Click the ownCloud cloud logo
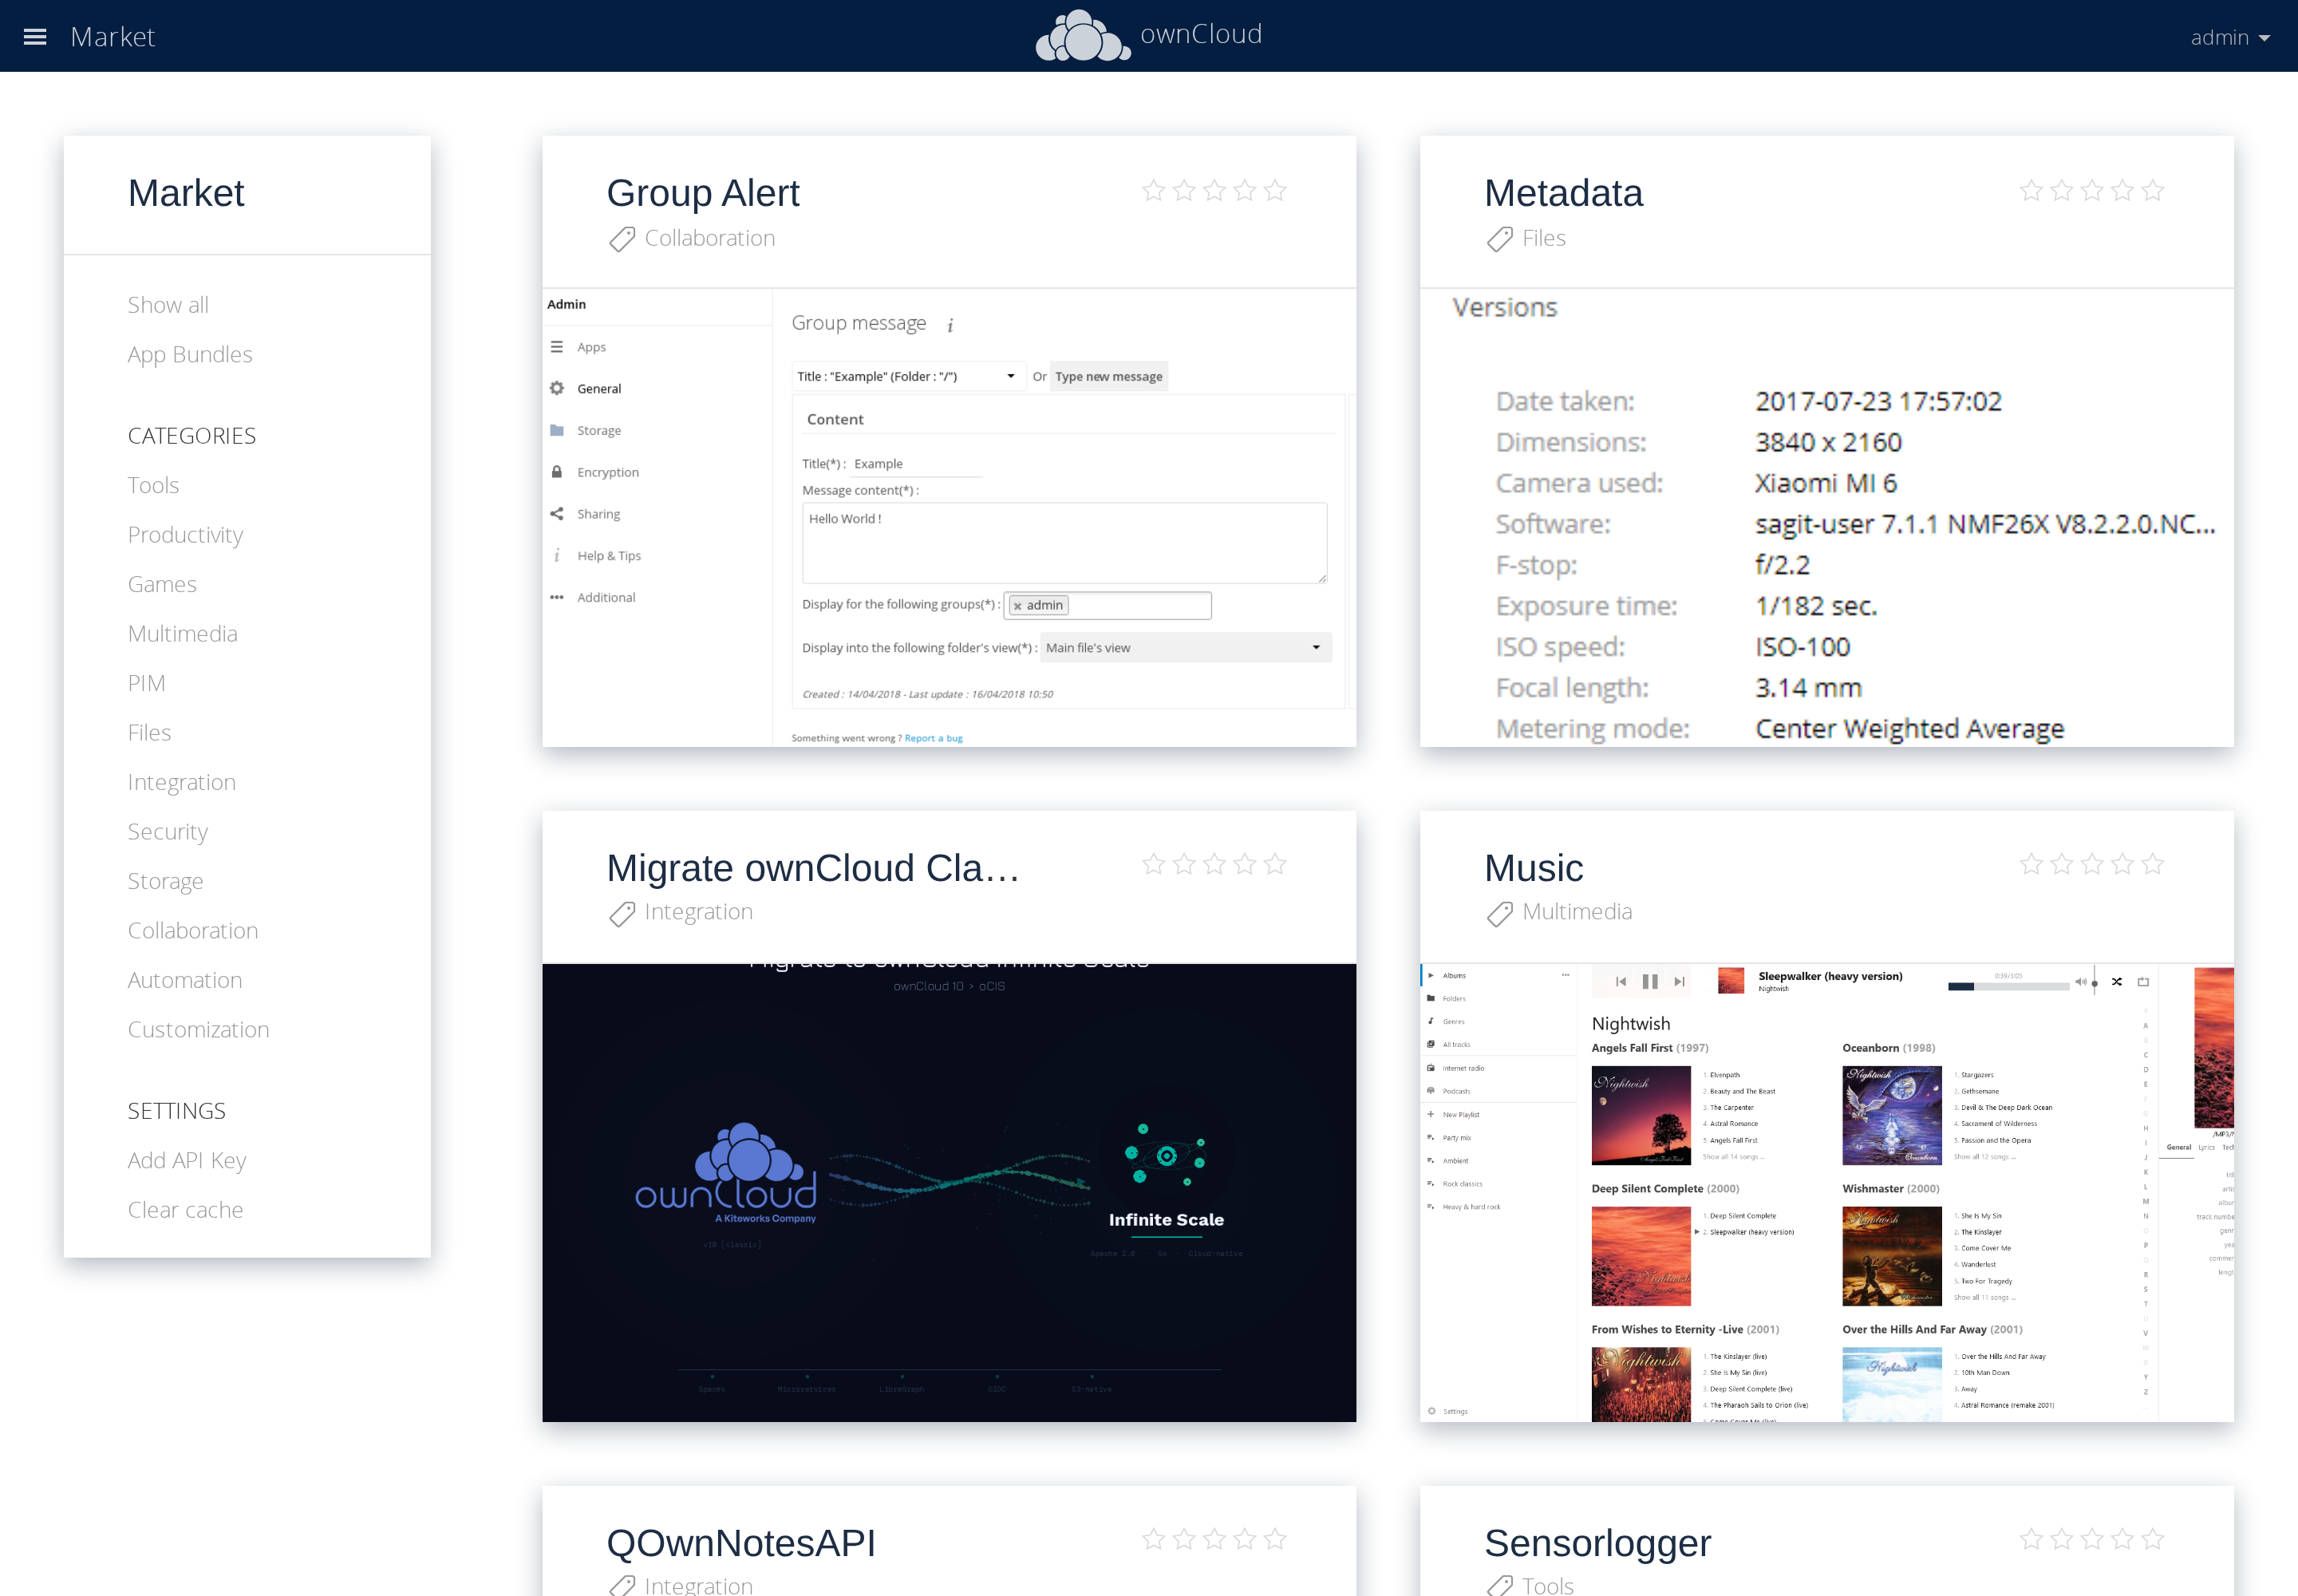 click(1083, 36)
